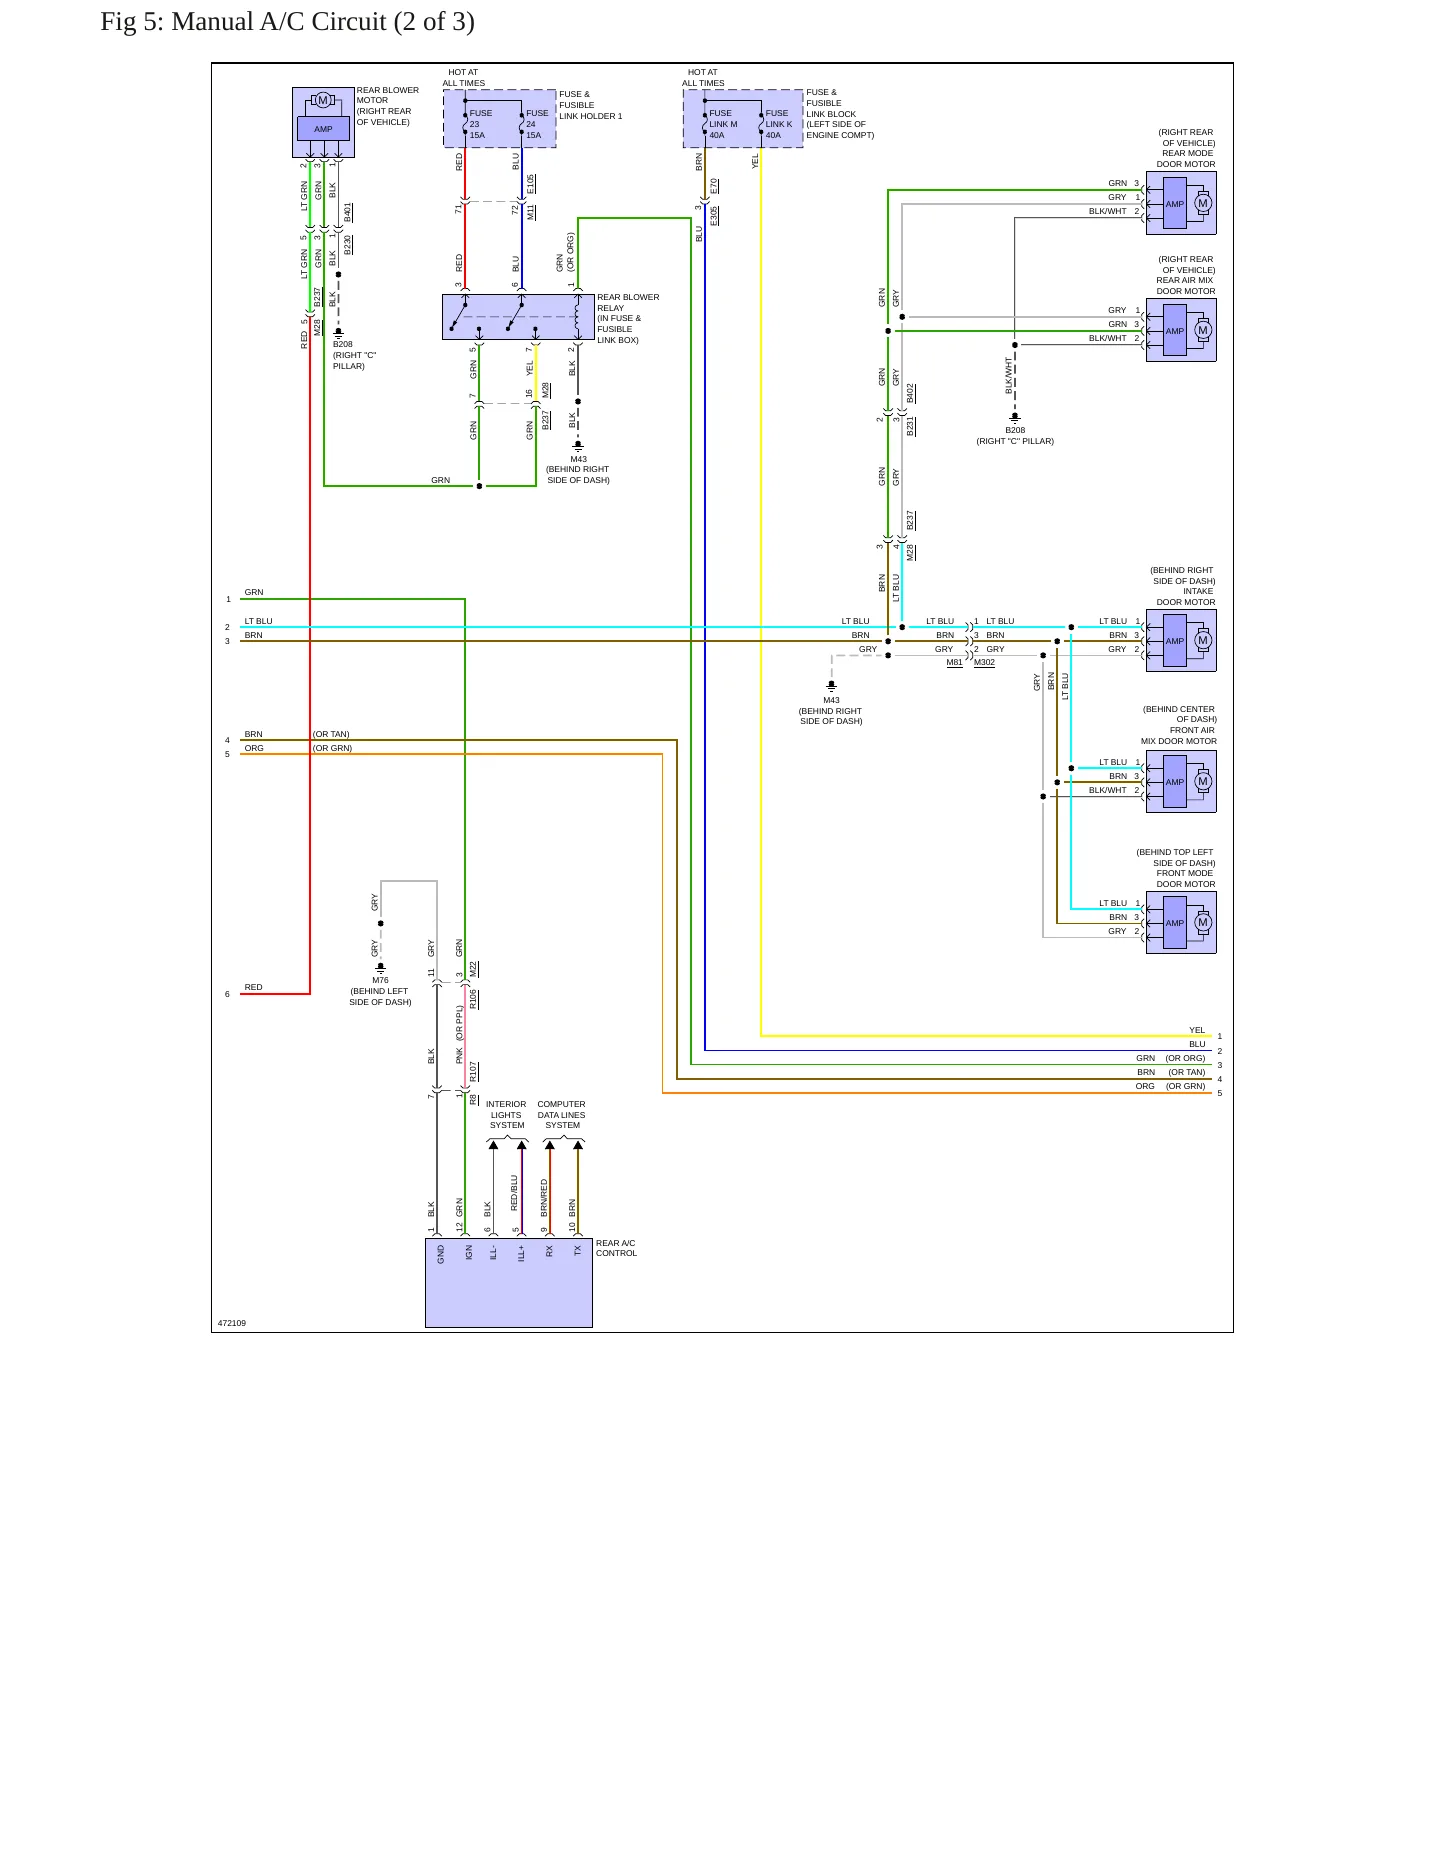
Task: Click the Interior Lights System label
Action: [506, 1115]
